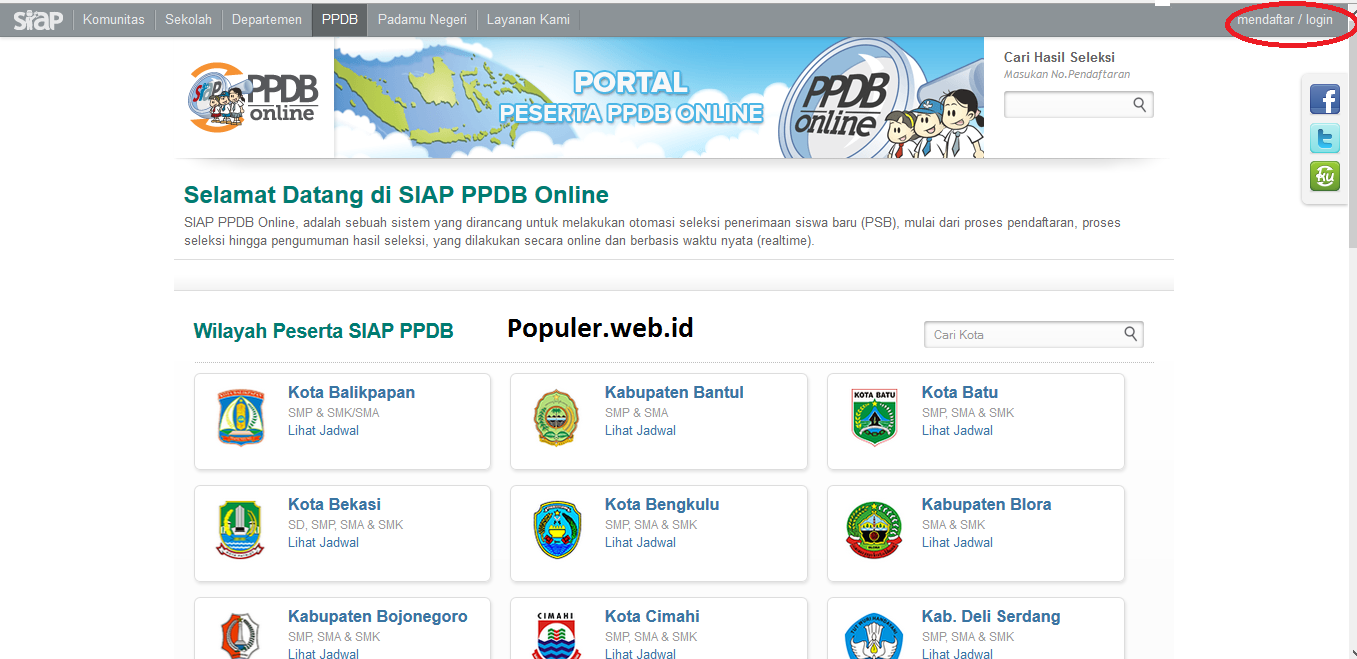
Task: Open the Kota Bengkulu link
Action: coord(662,504)
